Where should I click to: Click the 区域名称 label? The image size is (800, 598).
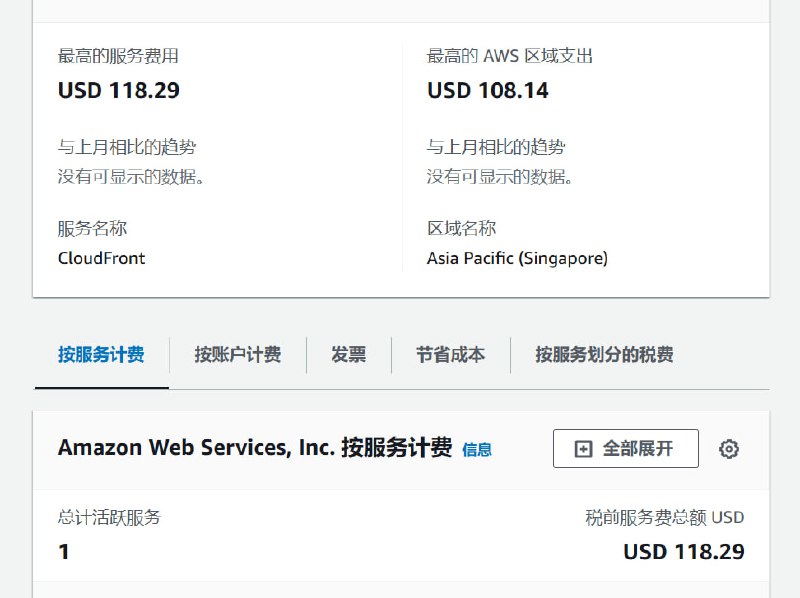coord(461,229)
